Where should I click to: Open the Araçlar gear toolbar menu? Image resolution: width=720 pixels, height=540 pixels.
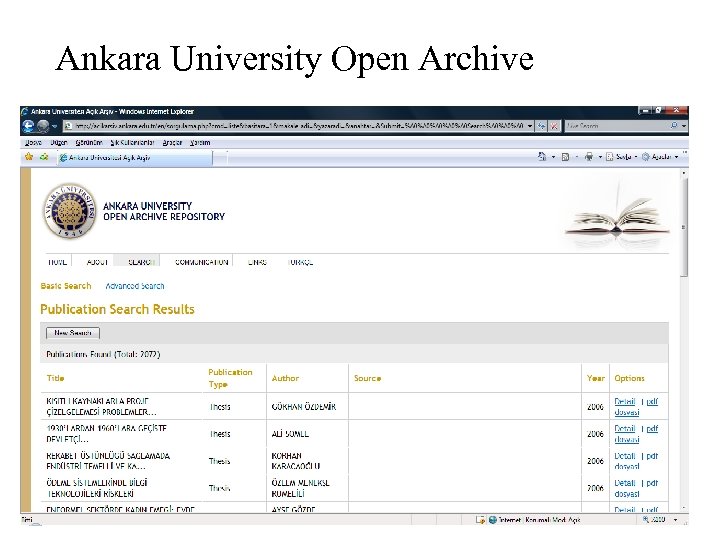[660, 157]
